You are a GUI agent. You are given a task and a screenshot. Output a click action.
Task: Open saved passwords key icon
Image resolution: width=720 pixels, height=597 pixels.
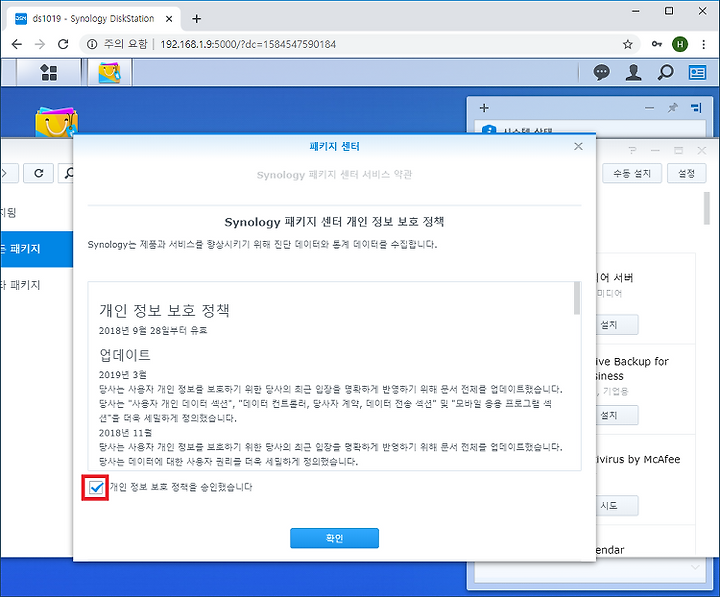click(x=657, y=44)
